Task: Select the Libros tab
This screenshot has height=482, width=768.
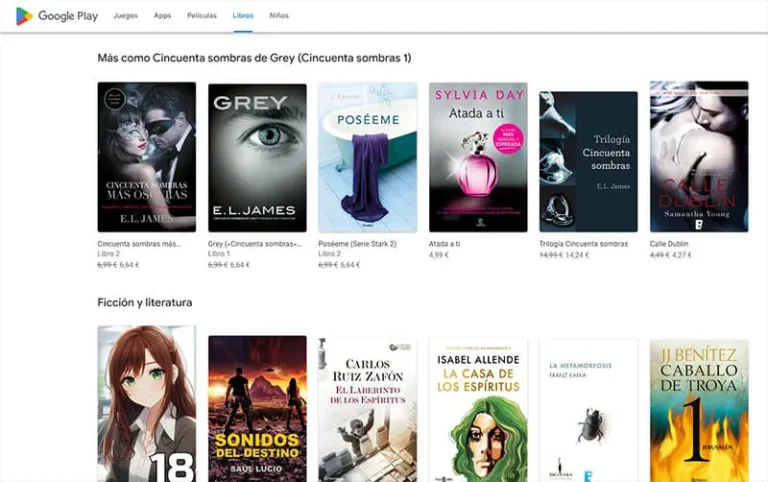Action: pyautogui.click(x=243, y=16)
